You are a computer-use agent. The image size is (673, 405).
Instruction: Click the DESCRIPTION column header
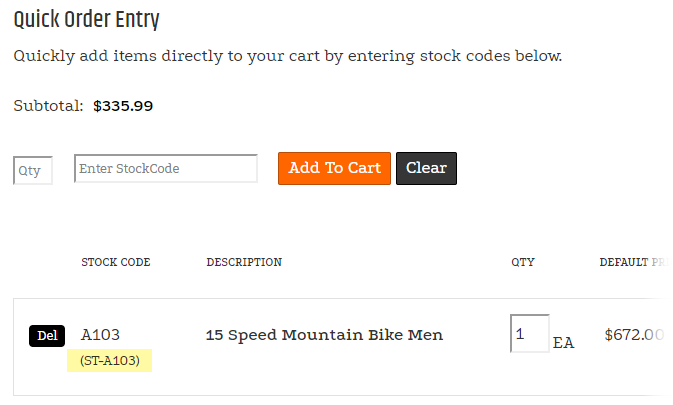(x=244, y=263)
